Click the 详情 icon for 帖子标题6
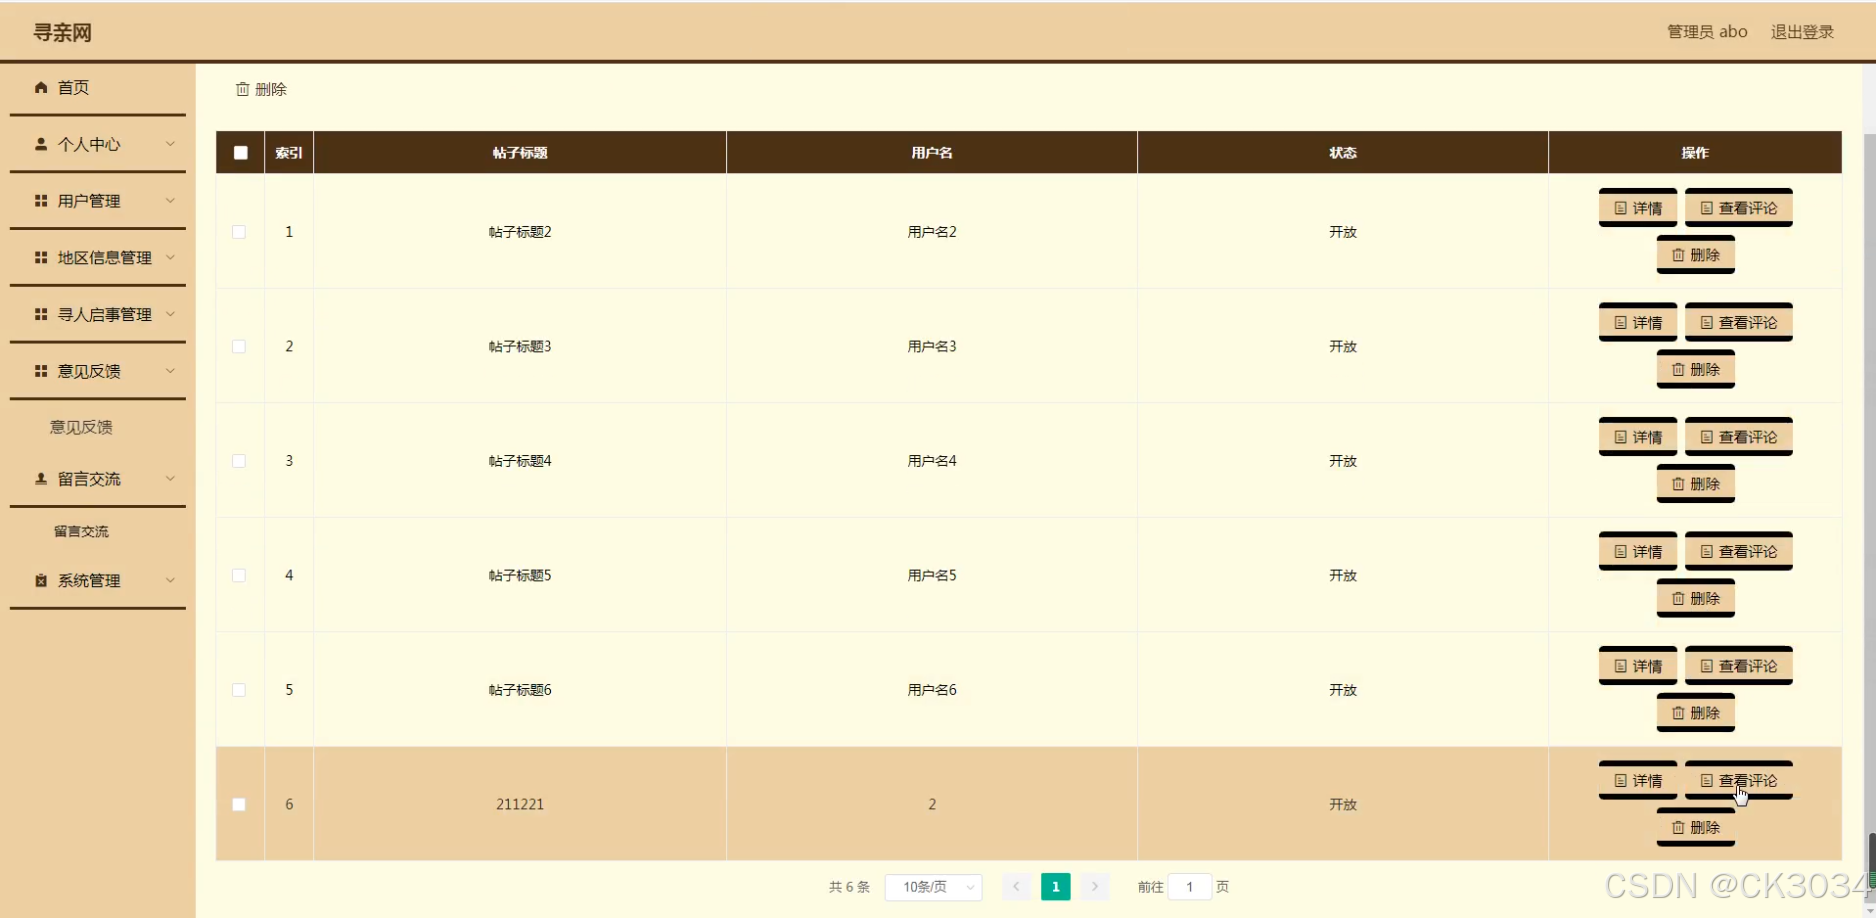Screen dimensions: 1876x918 [1621, 666]
